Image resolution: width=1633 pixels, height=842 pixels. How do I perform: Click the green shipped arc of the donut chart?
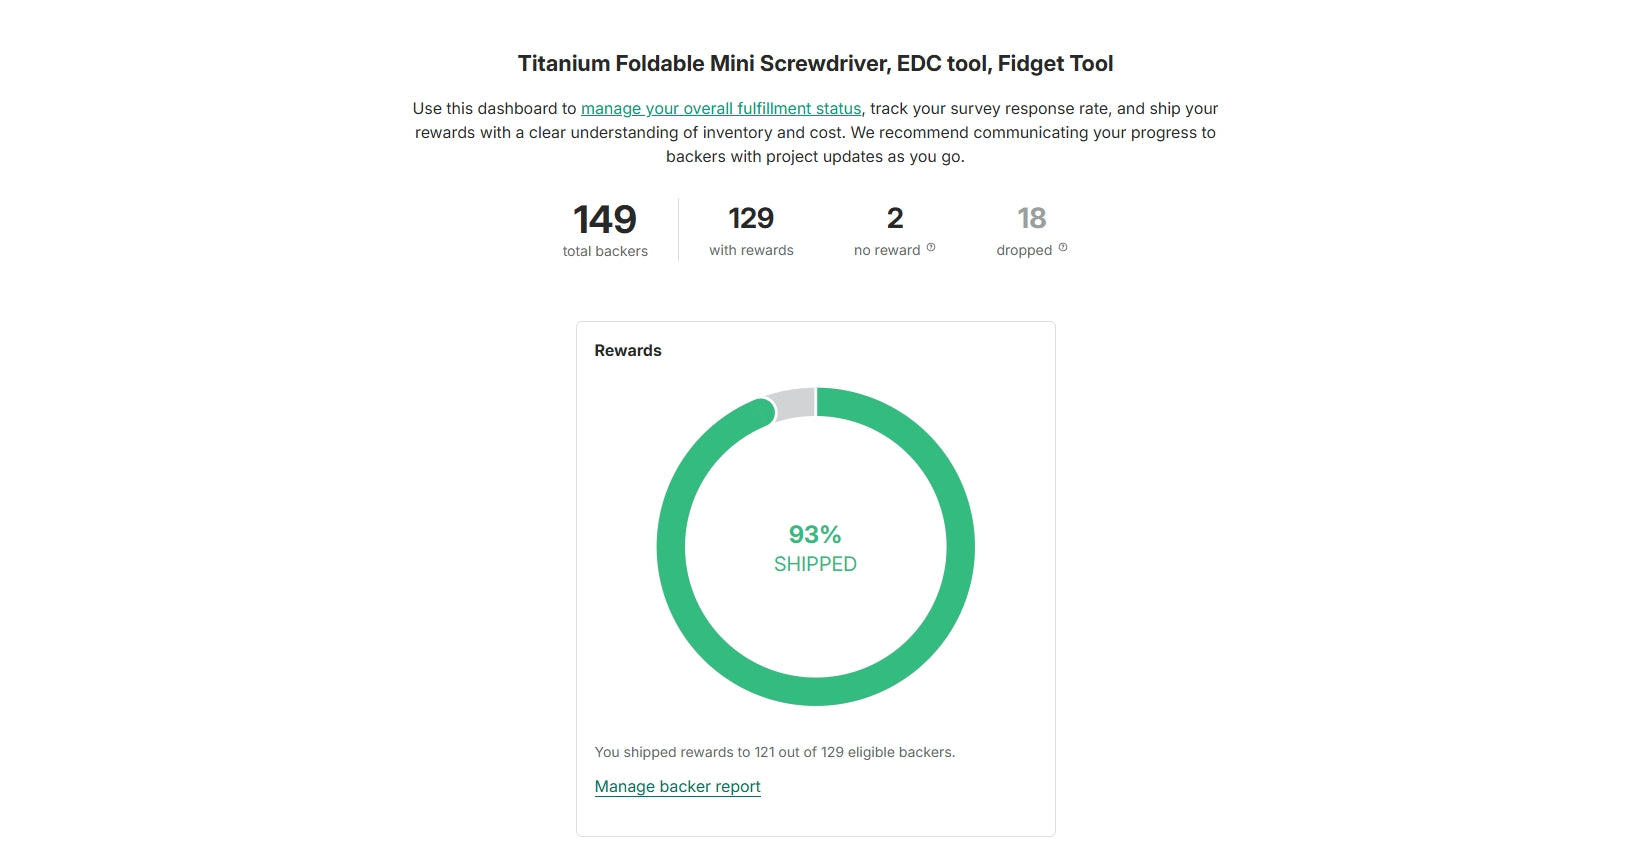(960, 547)
